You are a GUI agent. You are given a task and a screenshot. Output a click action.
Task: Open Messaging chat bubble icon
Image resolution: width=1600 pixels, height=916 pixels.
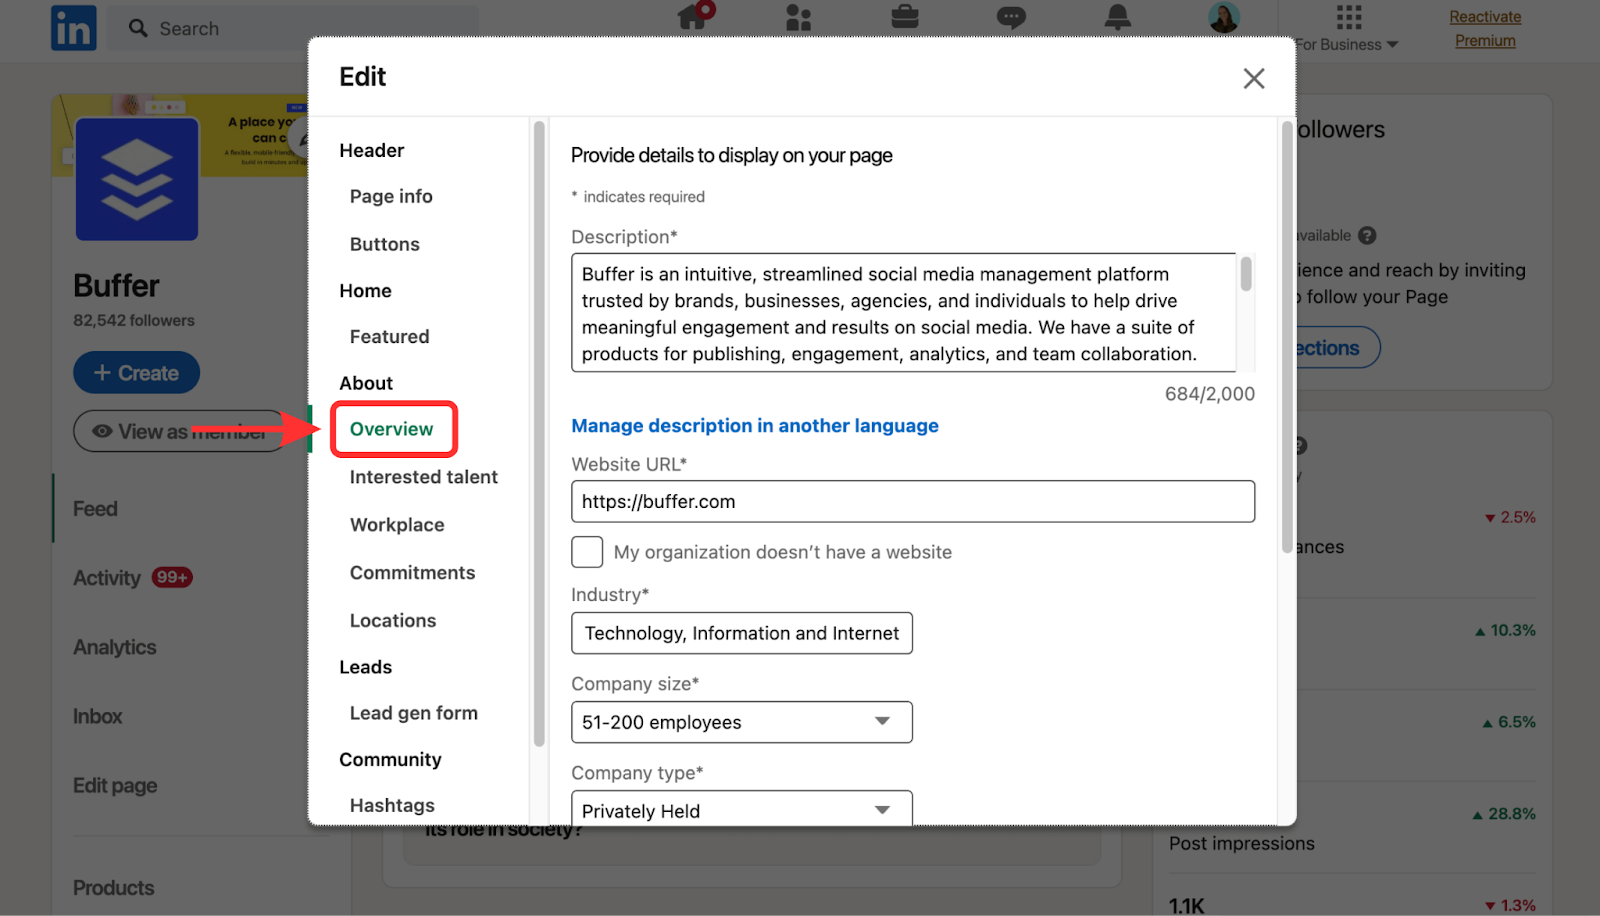1011,17
